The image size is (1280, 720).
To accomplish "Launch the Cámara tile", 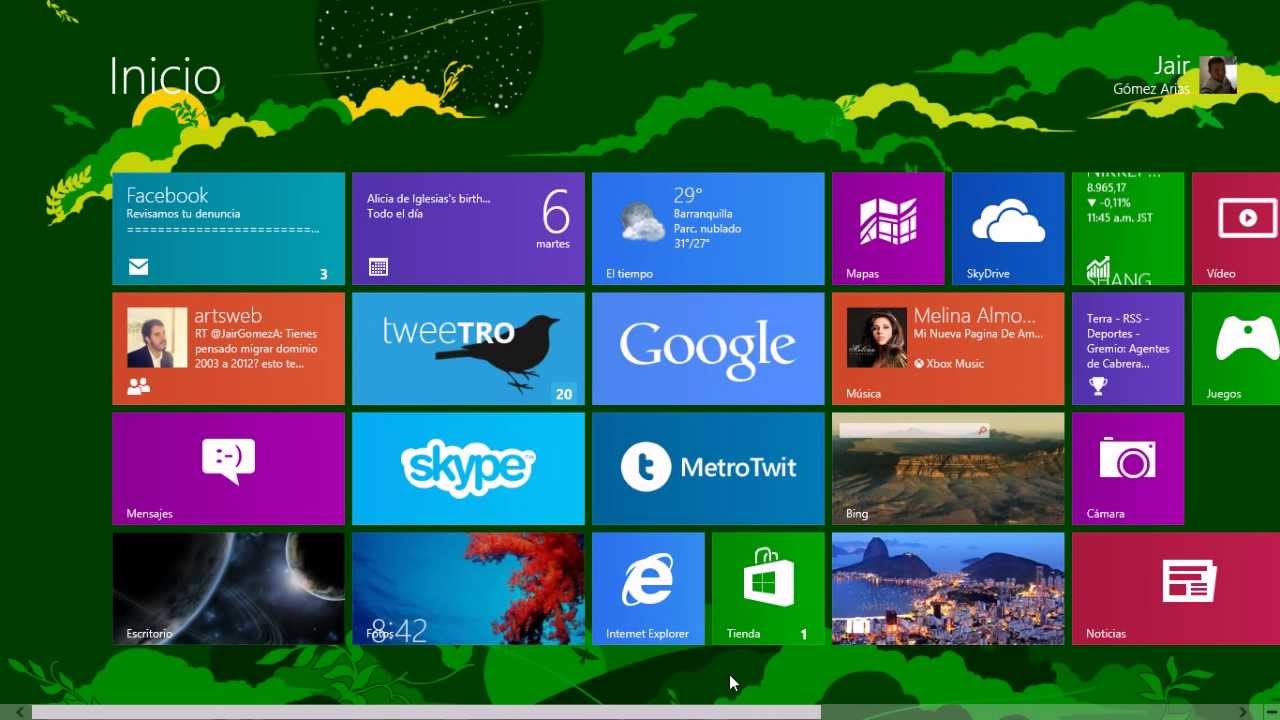I will tap(1128, 468).
